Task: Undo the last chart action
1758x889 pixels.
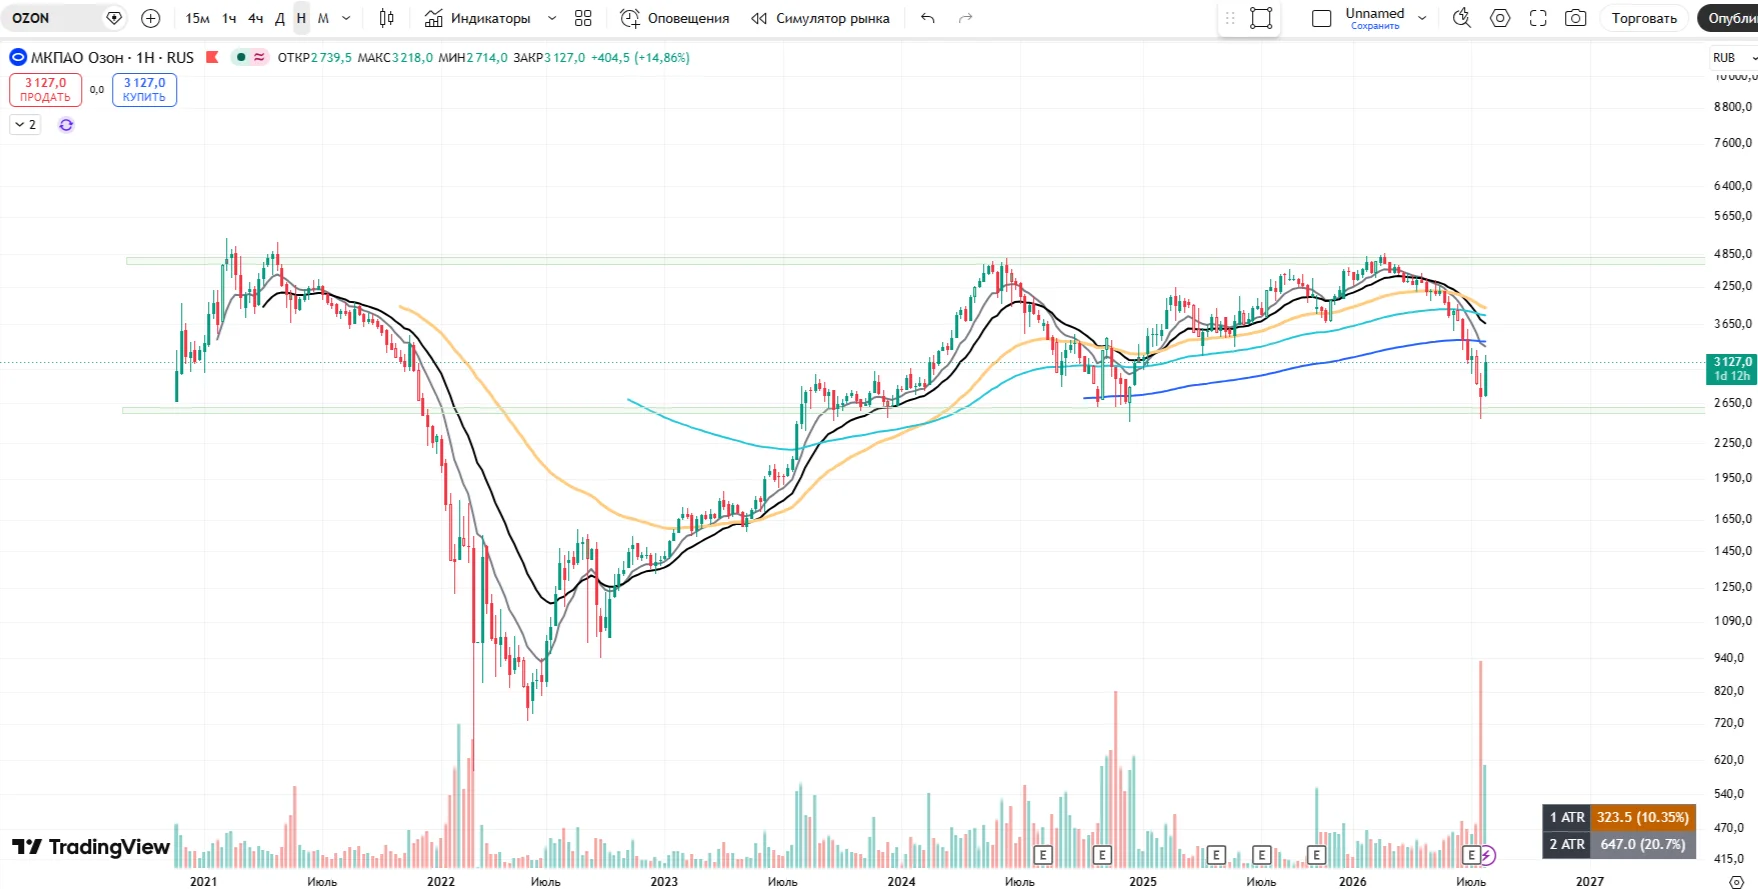Action: 928,18
